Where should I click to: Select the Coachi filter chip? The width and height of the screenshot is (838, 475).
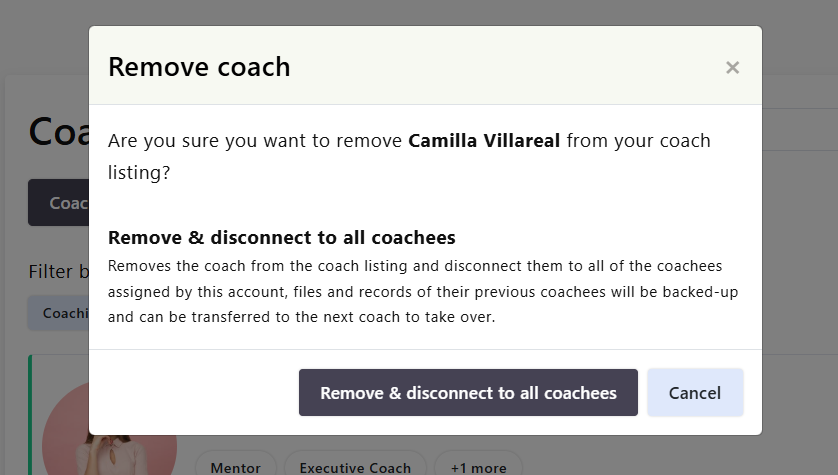point(60,313)
